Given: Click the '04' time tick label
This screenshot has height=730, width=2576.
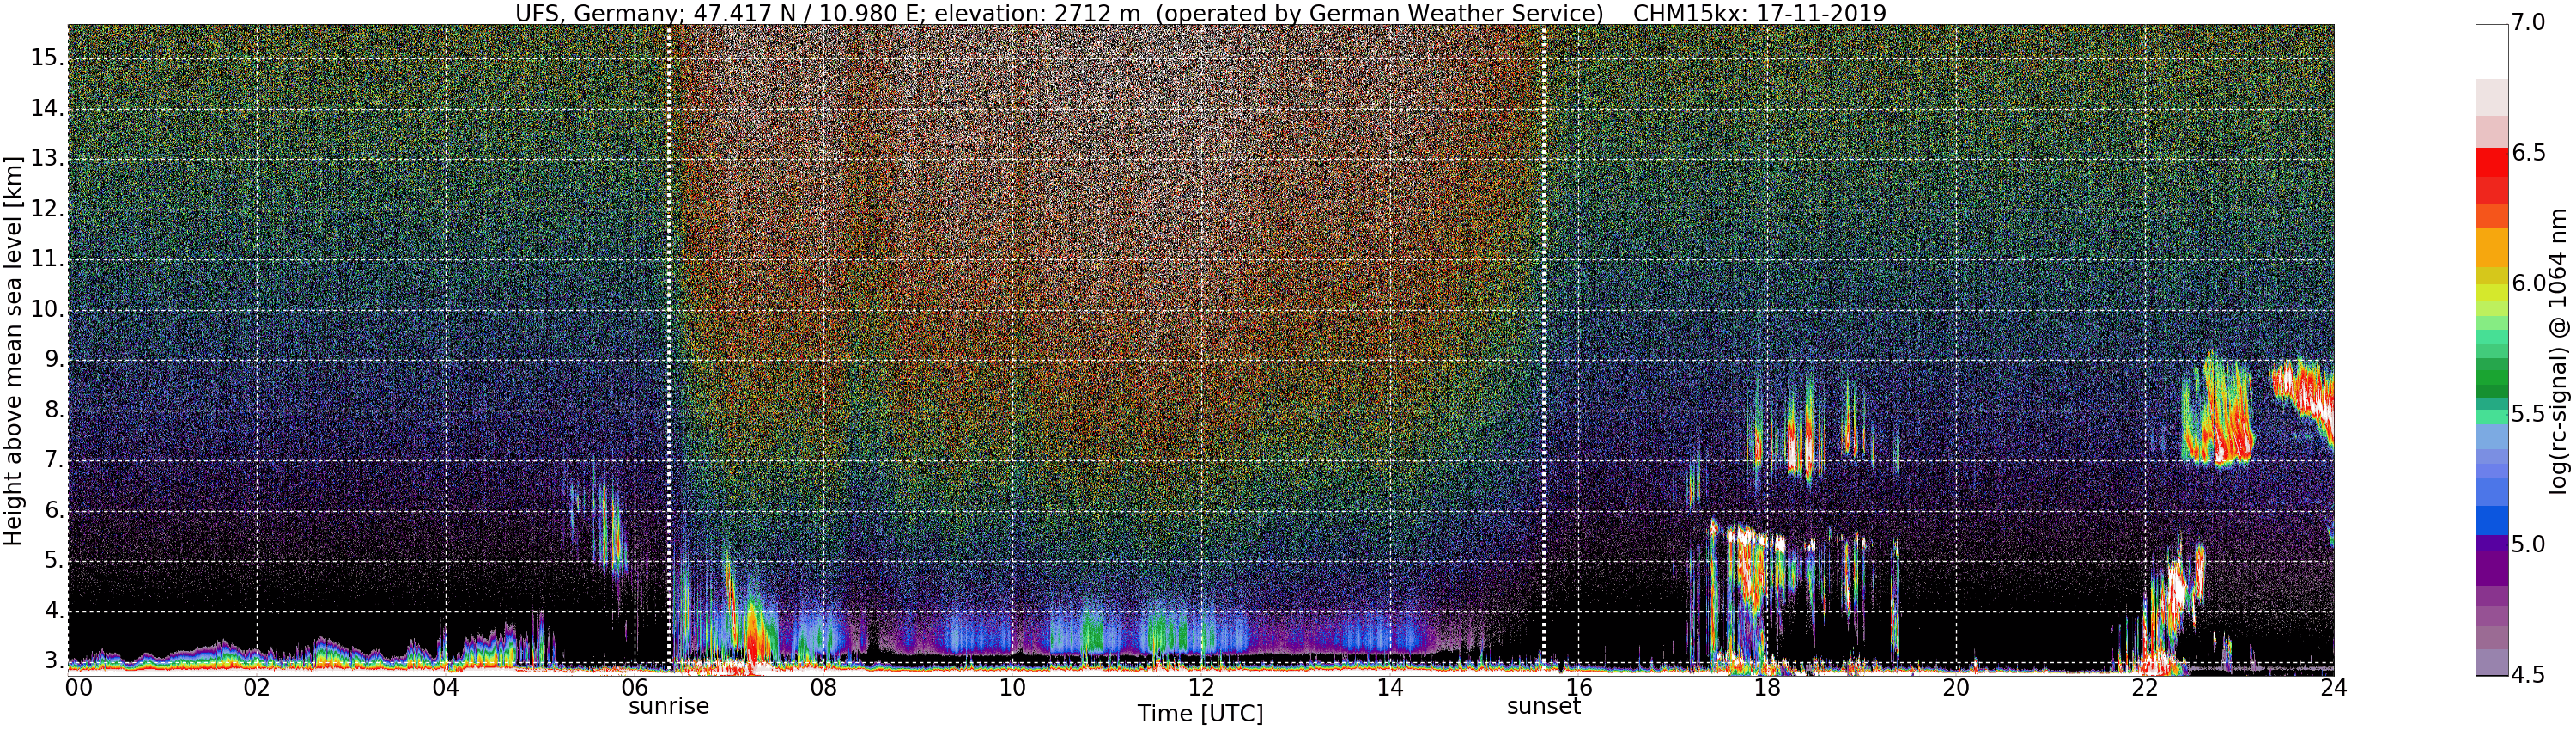Looking at the screenshot, I should pos(446,688).
